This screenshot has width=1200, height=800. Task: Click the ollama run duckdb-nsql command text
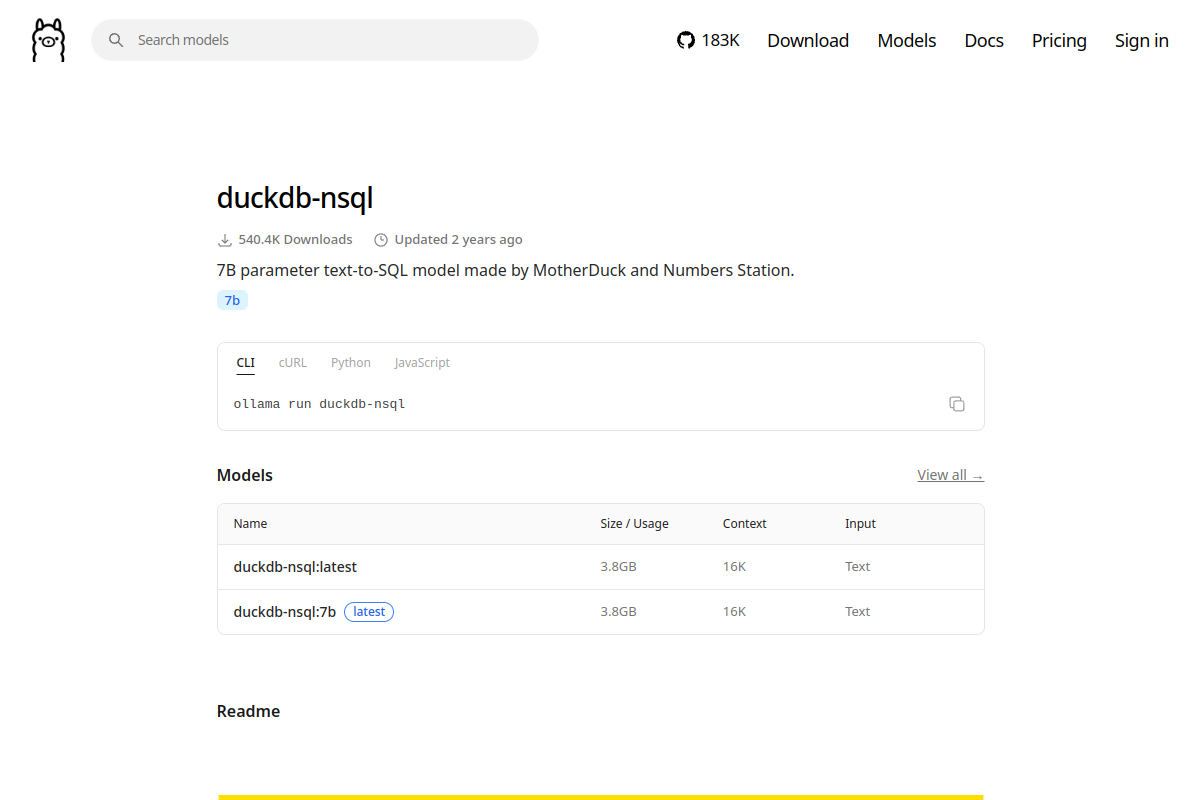click(319, 404)
